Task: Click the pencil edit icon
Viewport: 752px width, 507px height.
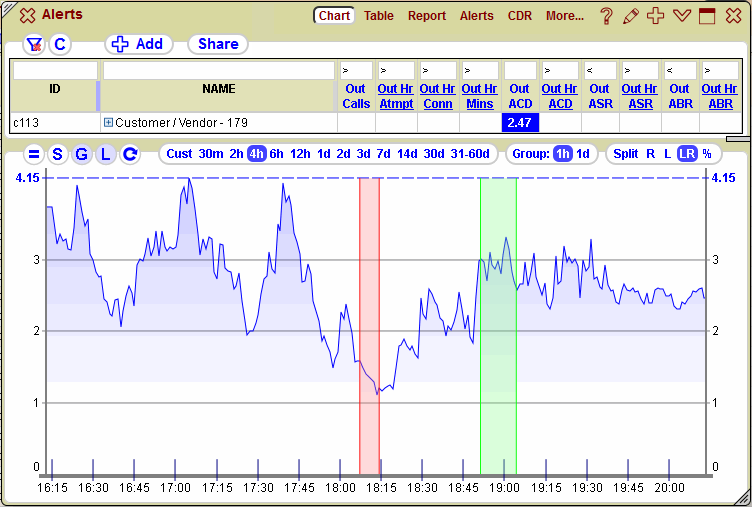Action: coord(630,16)
